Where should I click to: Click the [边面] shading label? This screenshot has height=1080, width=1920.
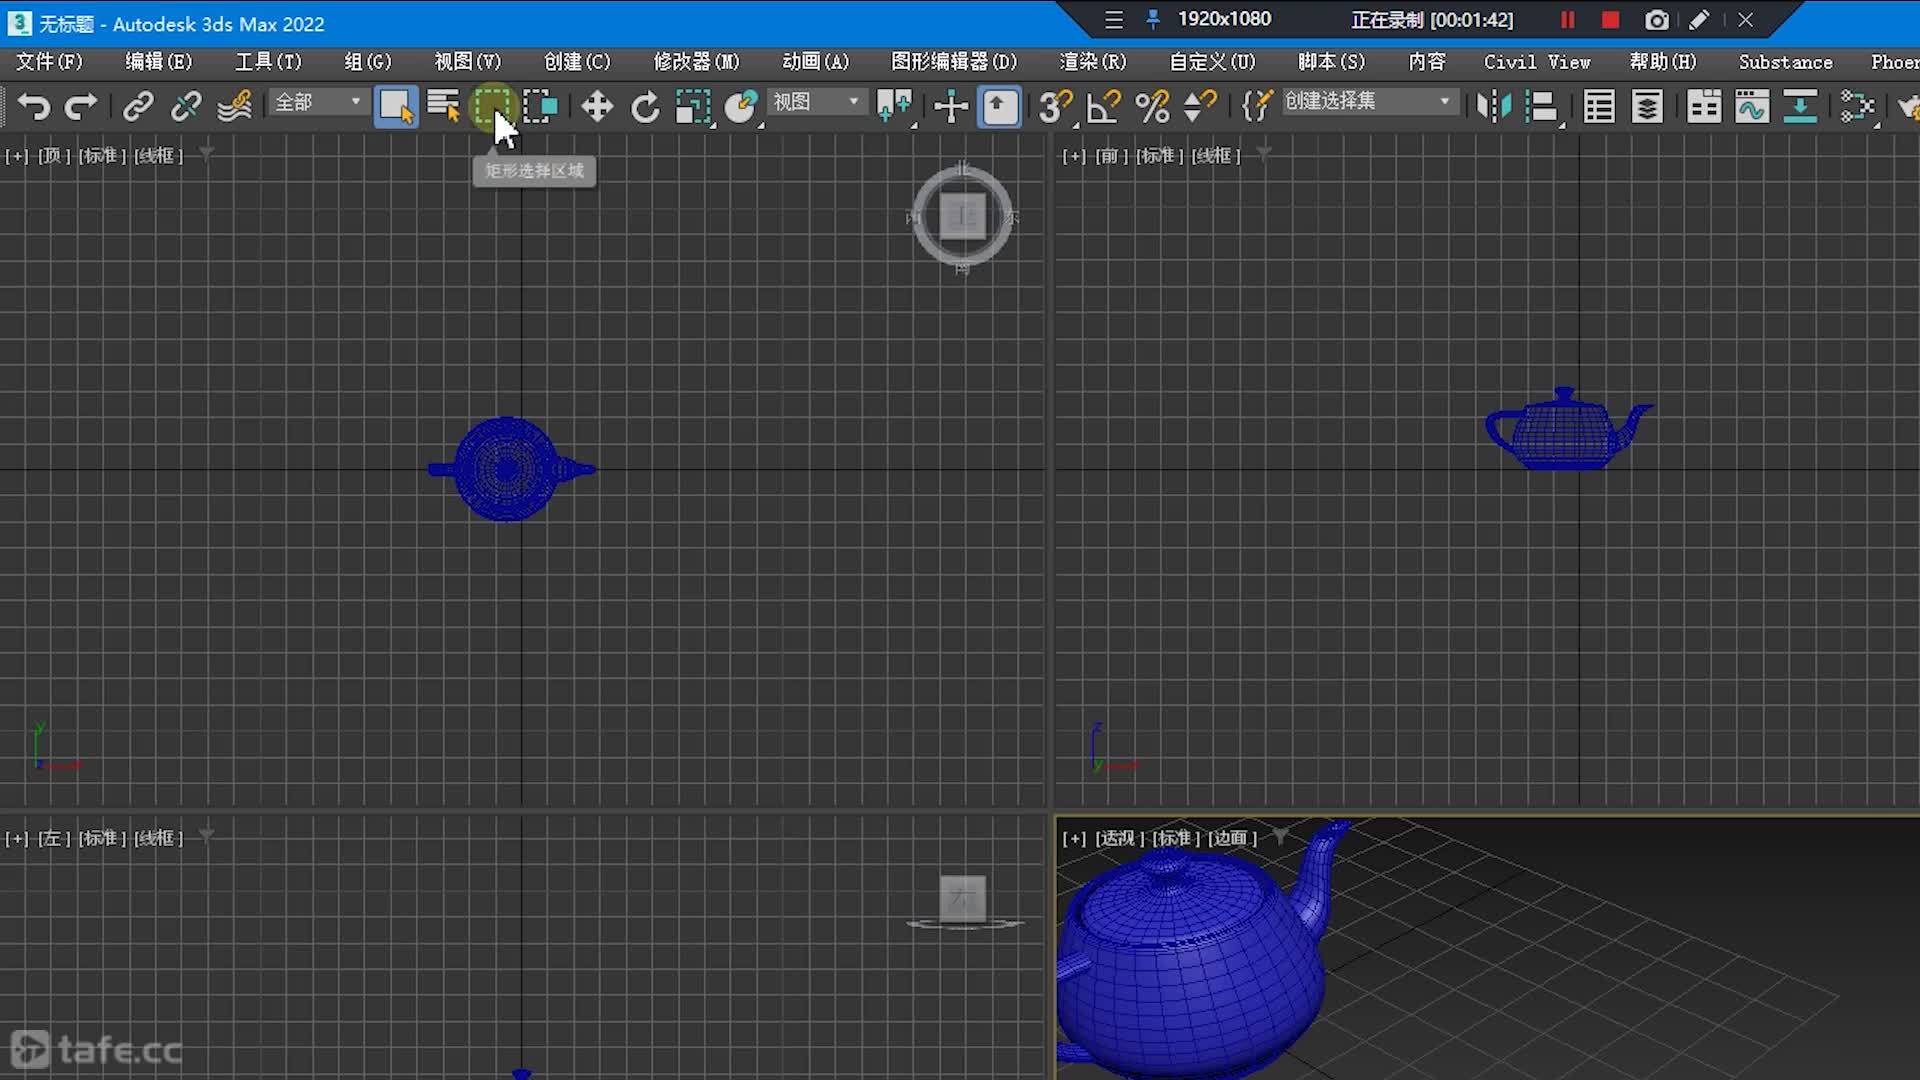pyautogui.click(x=1232, y=838)
